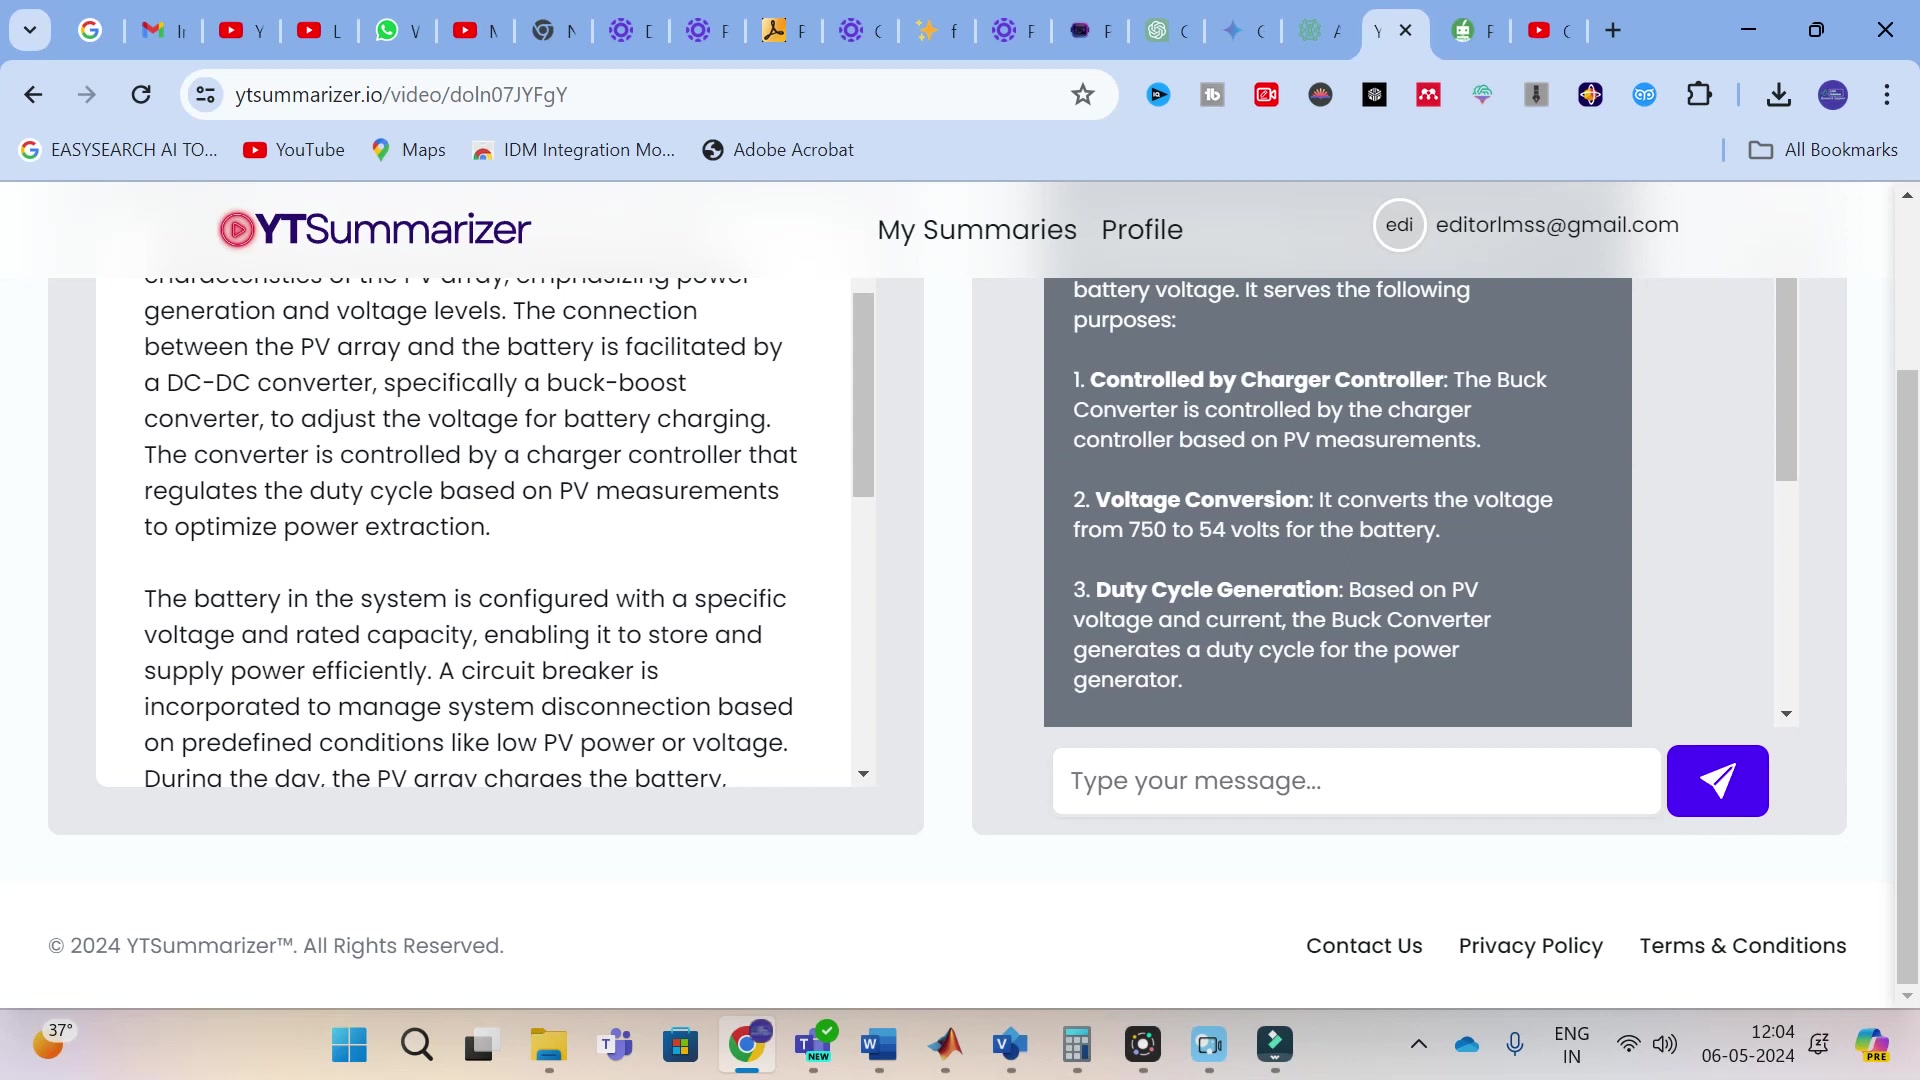This screenshot has width=1920, height=1080.
Task: Open YouTube bookmark in bookmarks bar
Action: point(294,150)
